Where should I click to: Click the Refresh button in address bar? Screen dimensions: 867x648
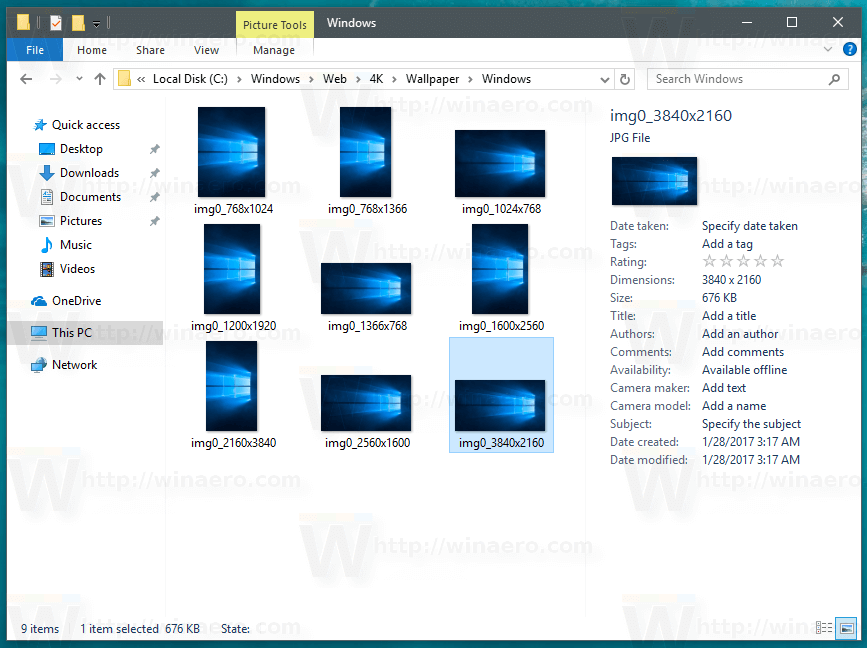626,79
